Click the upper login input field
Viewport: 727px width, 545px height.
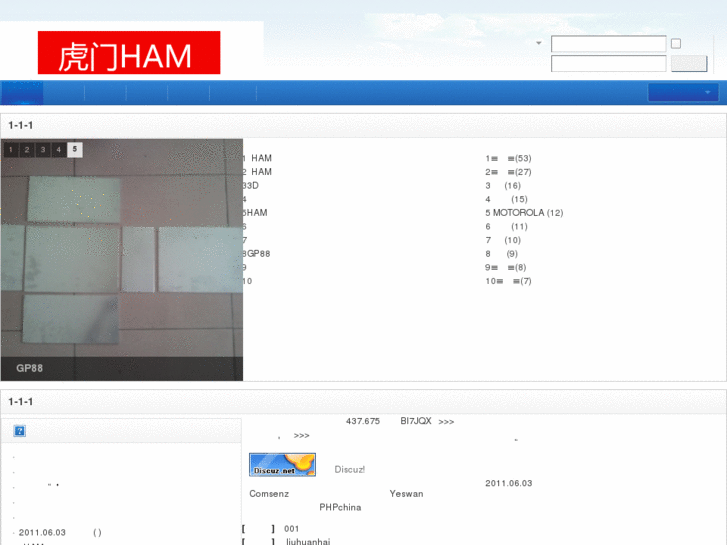pyautogui.click(x=608, y=44)
